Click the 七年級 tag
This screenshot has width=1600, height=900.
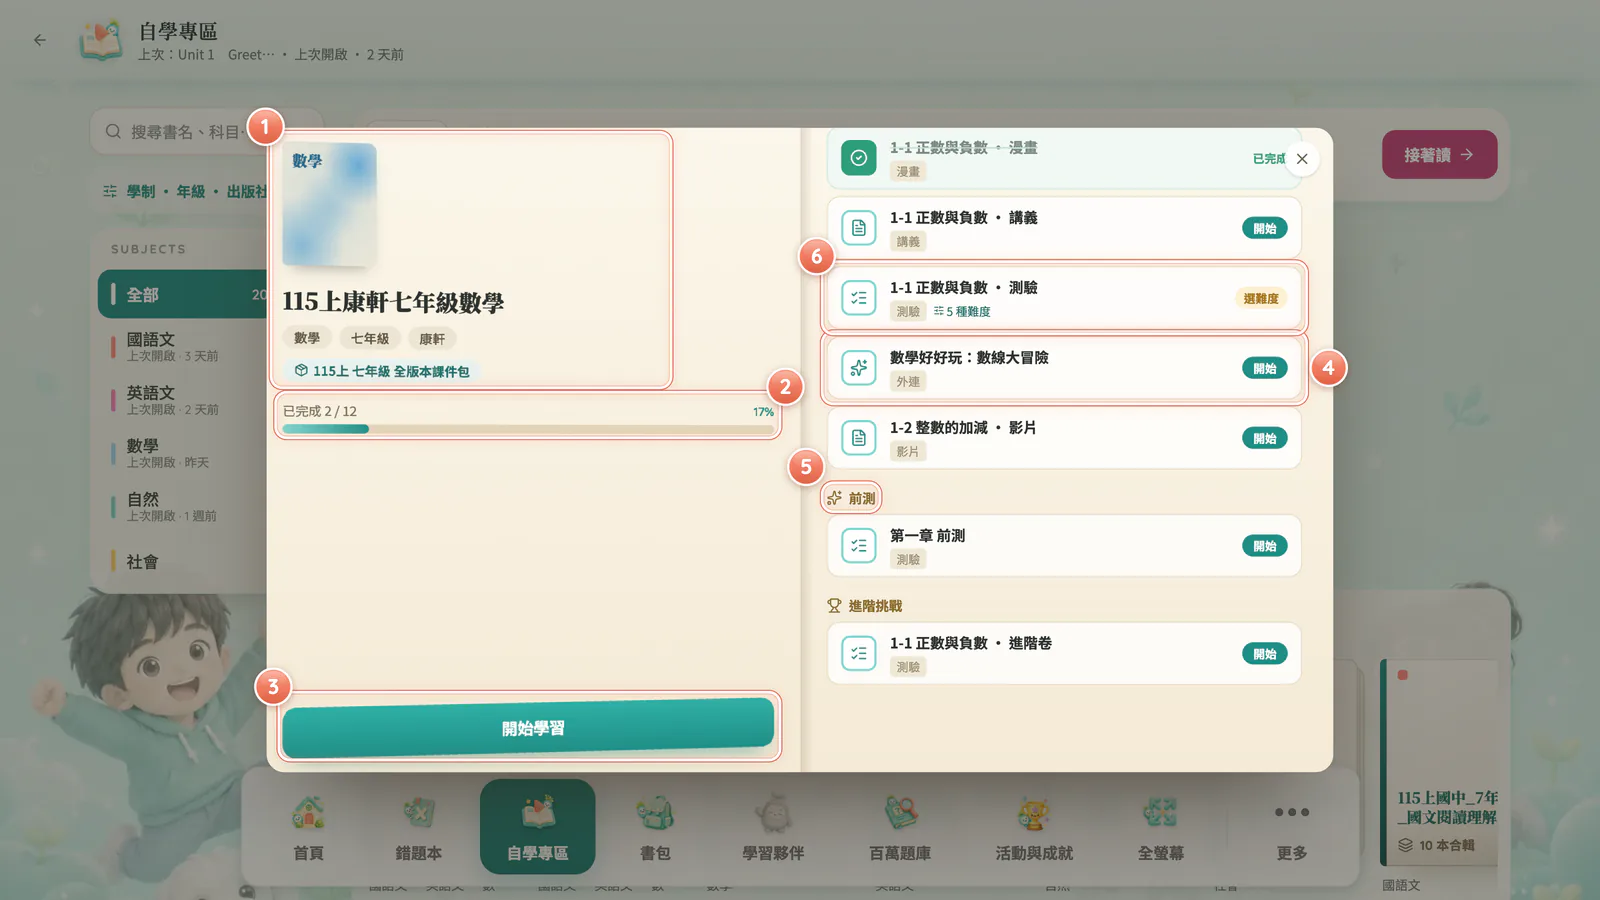[370, 339]
